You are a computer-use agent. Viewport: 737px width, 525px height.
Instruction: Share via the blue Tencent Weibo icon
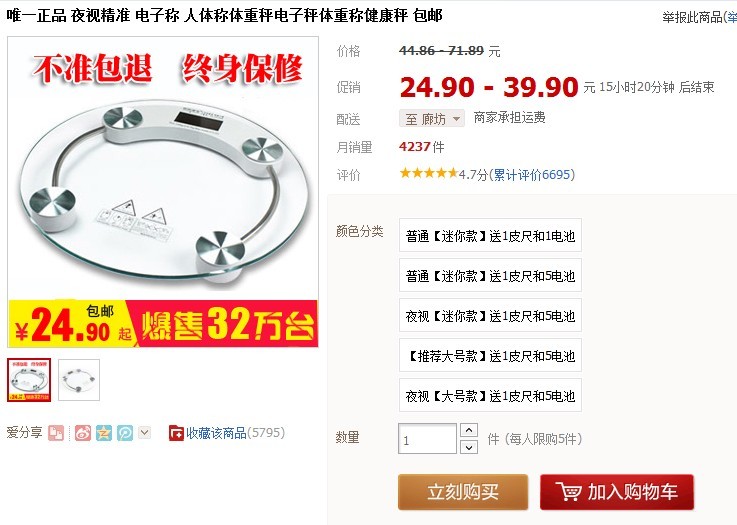pos(125,433)
